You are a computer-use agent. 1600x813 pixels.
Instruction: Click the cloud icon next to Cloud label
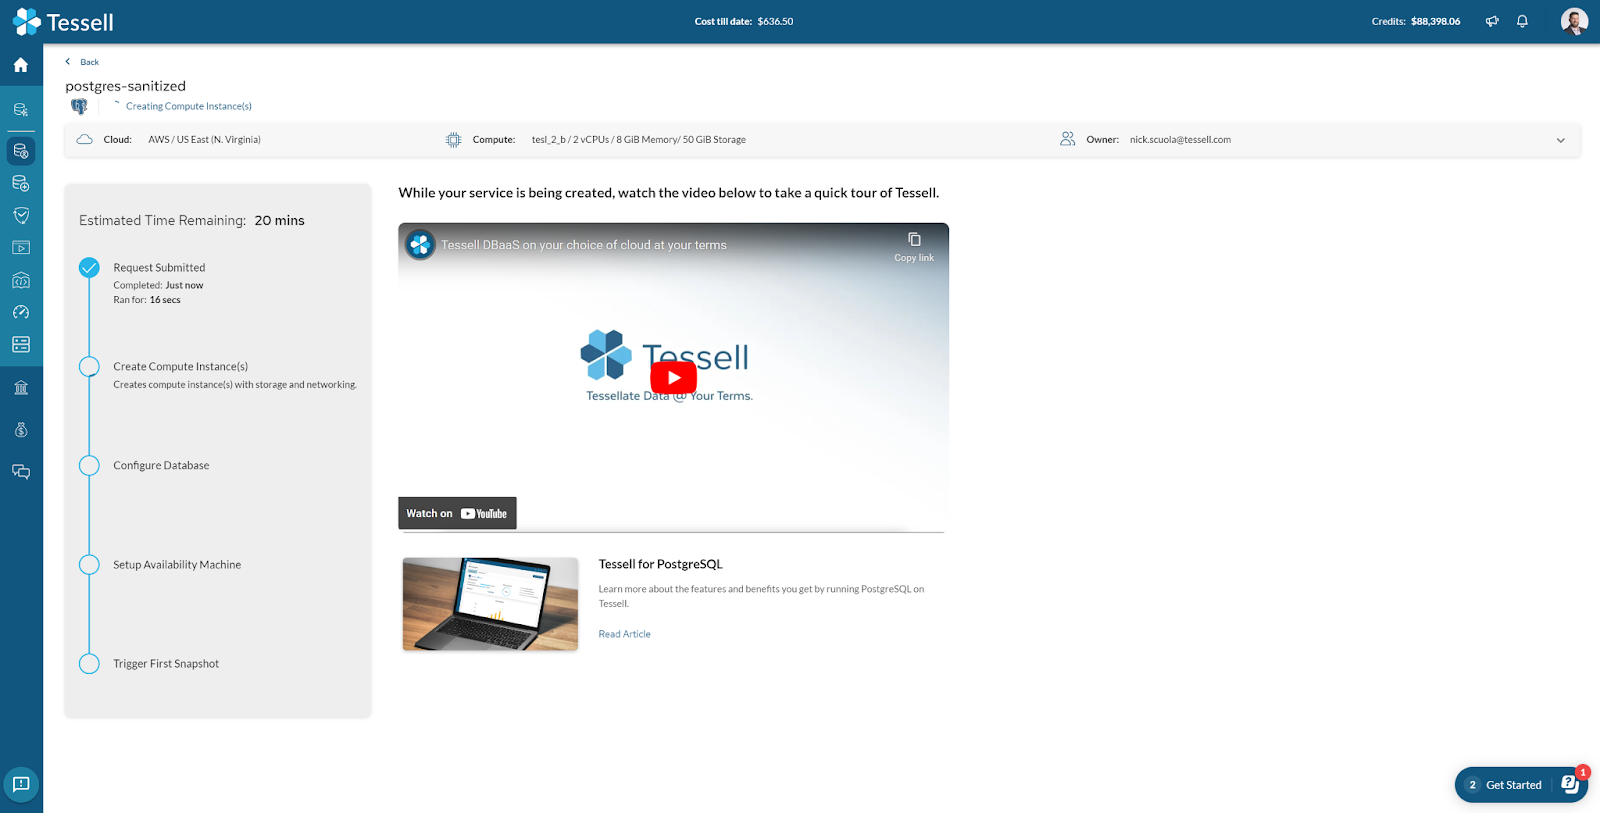pos(85,140)
